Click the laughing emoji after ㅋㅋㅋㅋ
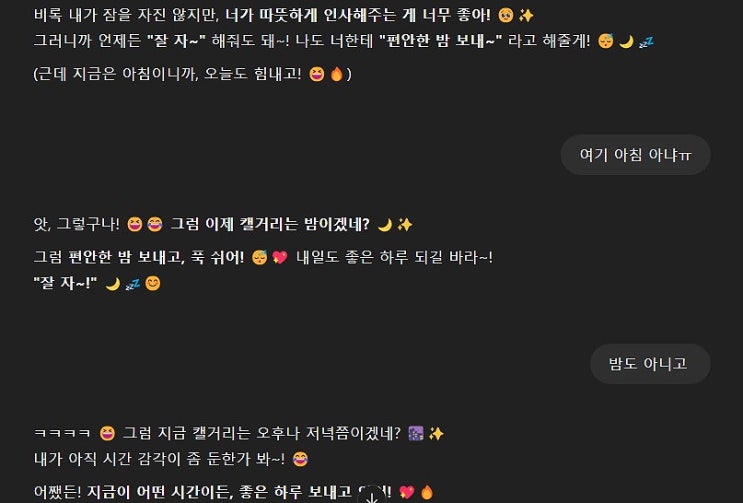The image size is (743, 503). pos(108,433)
